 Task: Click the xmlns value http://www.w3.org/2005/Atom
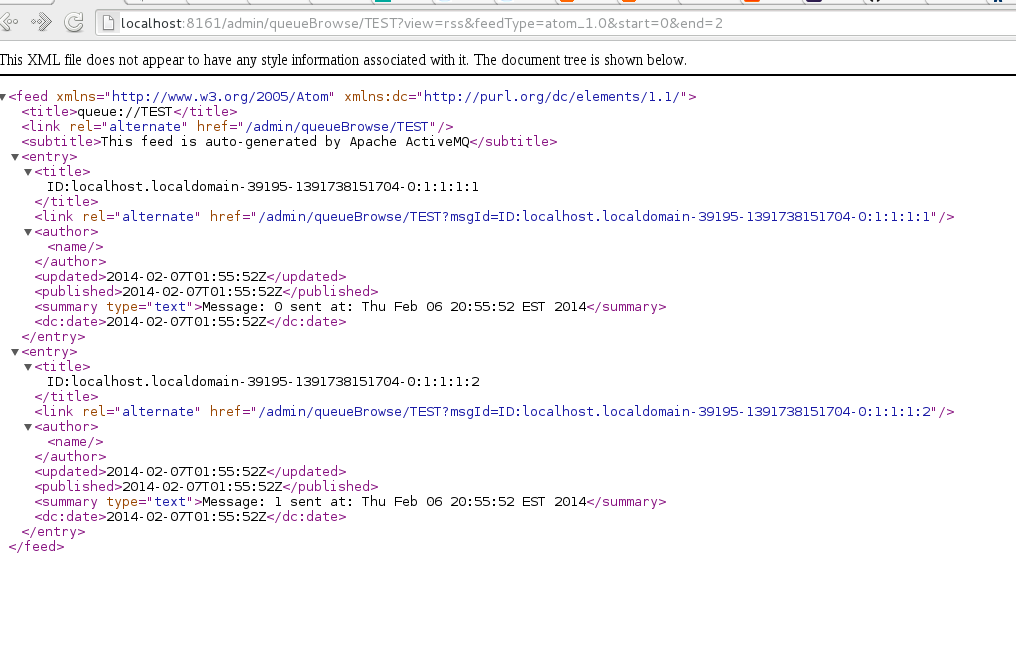220,97
